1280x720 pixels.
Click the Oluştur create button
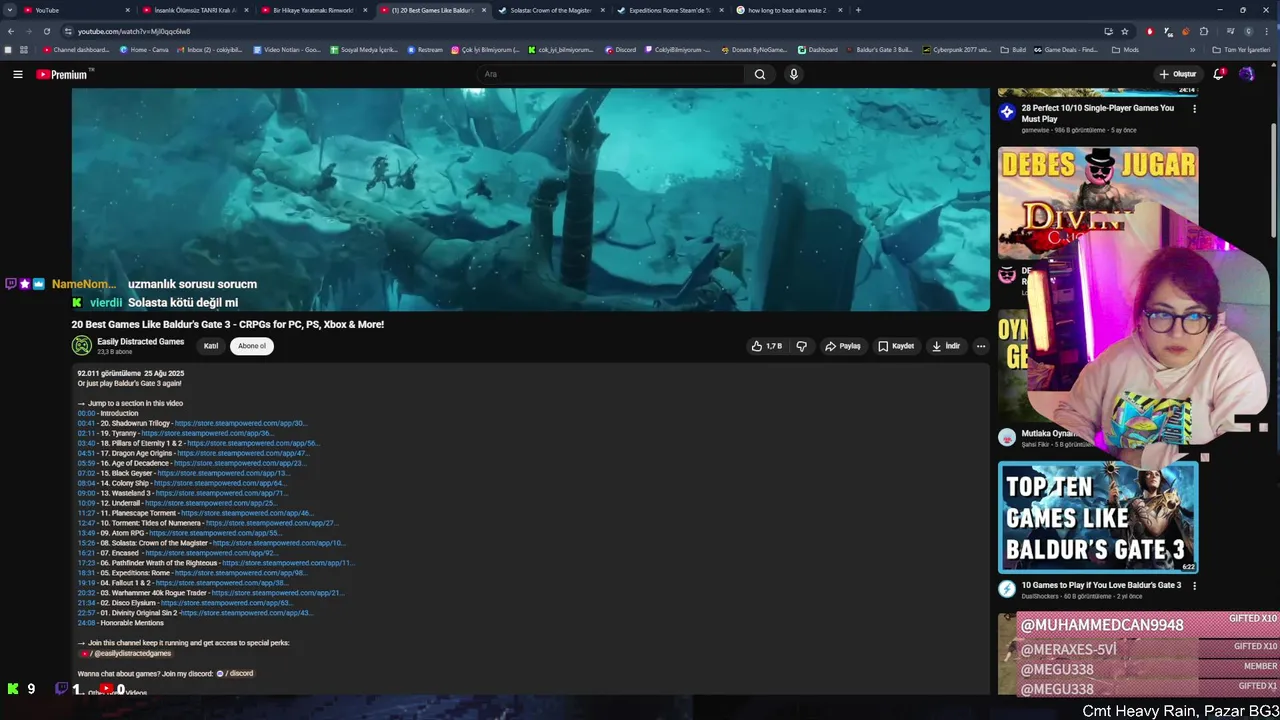(x=1178, y=74)
